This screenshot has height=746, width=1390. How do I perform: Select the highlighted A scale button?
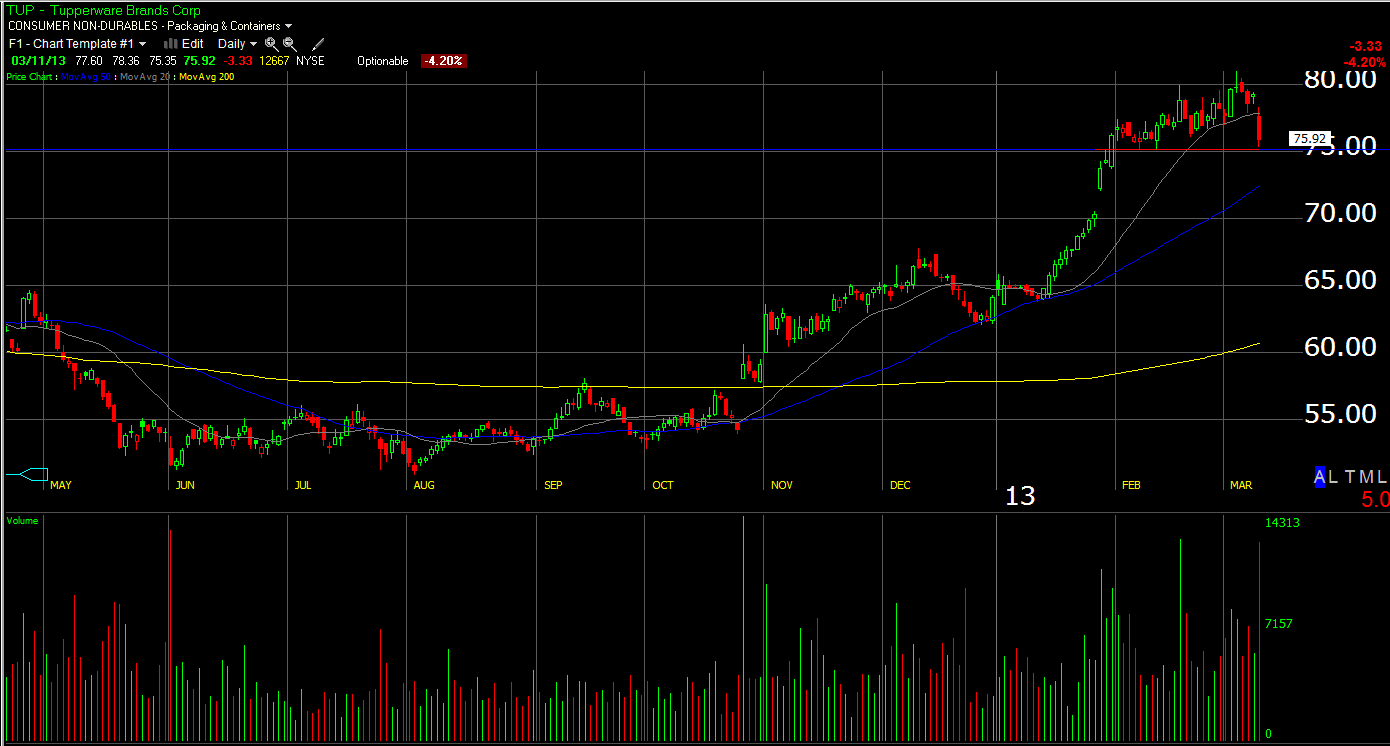[1320, 477]
